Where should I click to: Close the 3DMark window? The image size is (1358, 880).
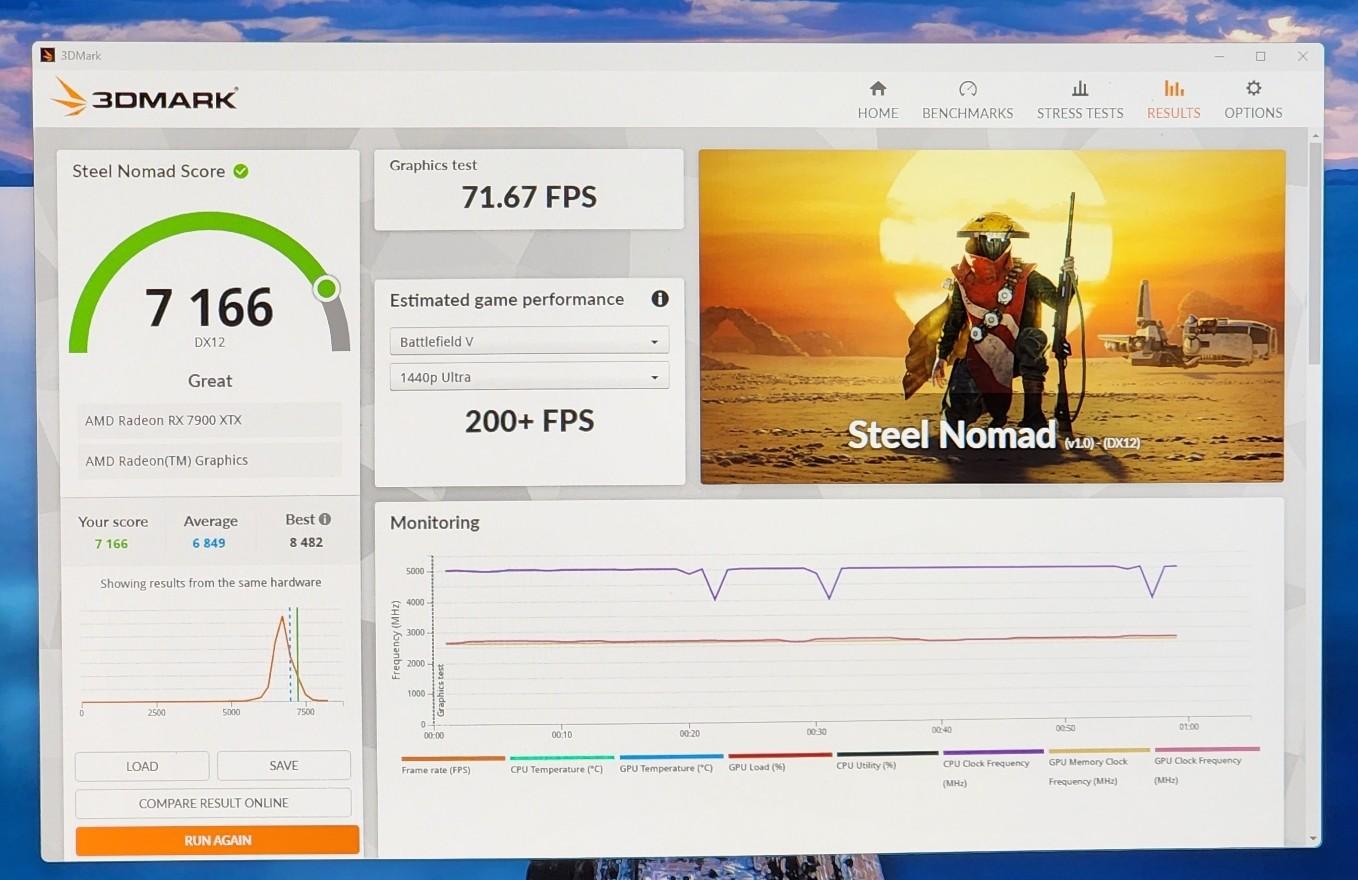(x=1302, y=56)
